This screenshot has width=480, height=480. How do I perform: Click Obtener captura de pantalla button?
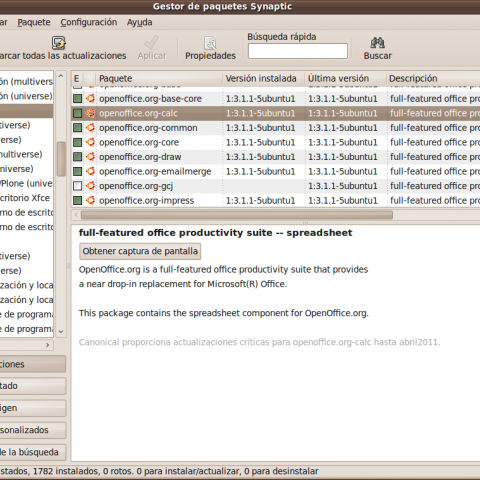[x=140, y=251]
